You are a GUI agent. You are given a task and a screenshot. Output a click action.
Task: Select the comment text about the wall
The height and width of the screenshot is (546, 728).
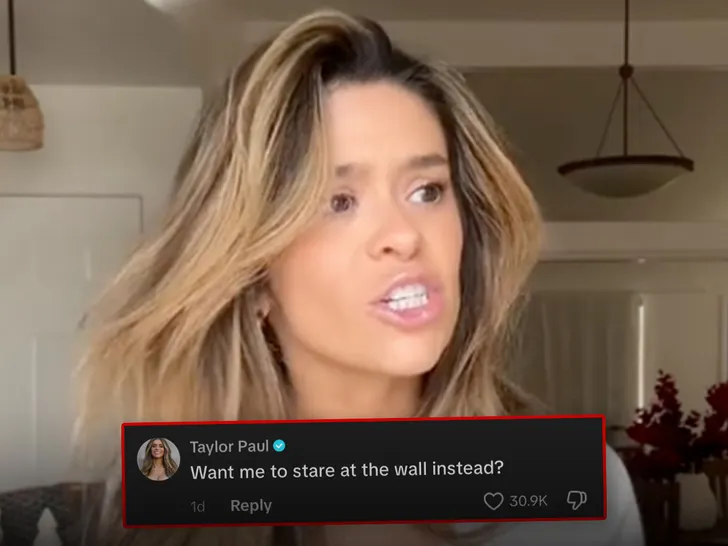pyautogui.click(x=347, y=470)
